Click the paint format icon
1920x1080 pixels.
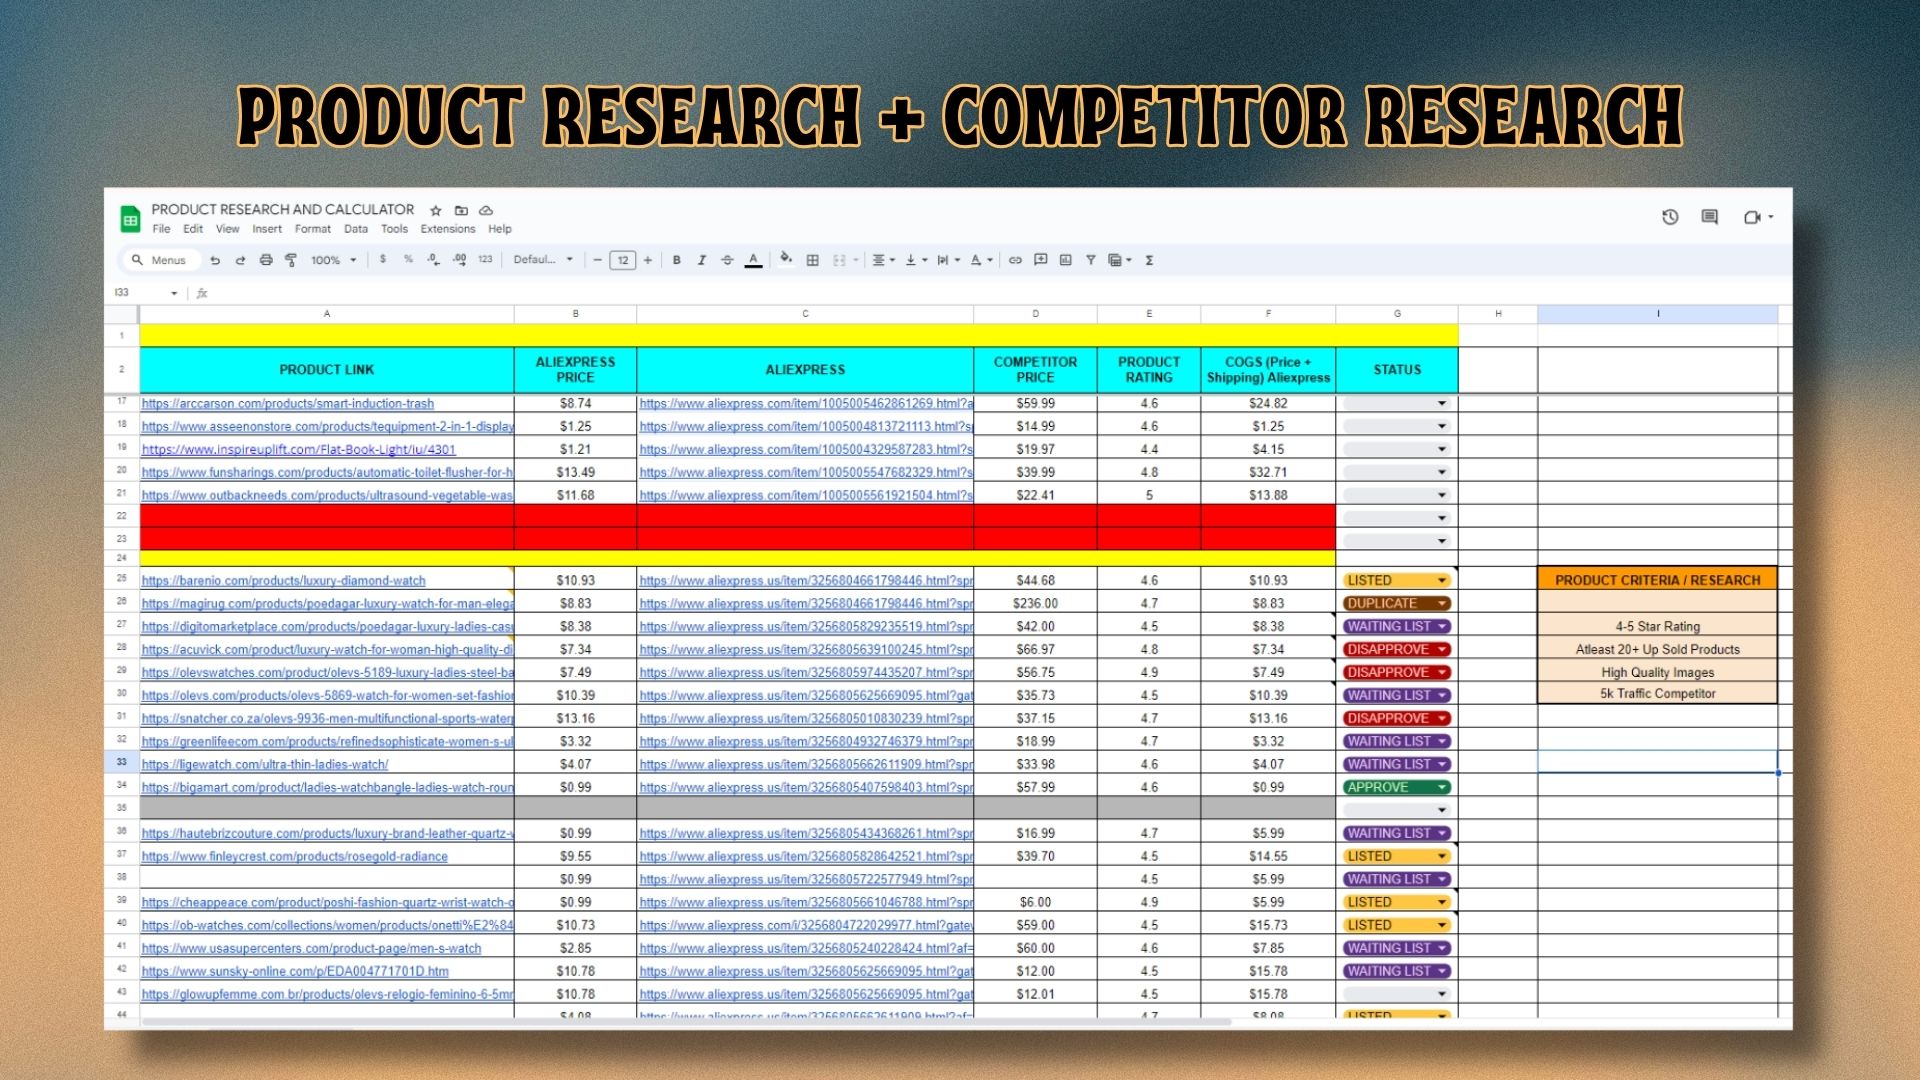[291, 260]
